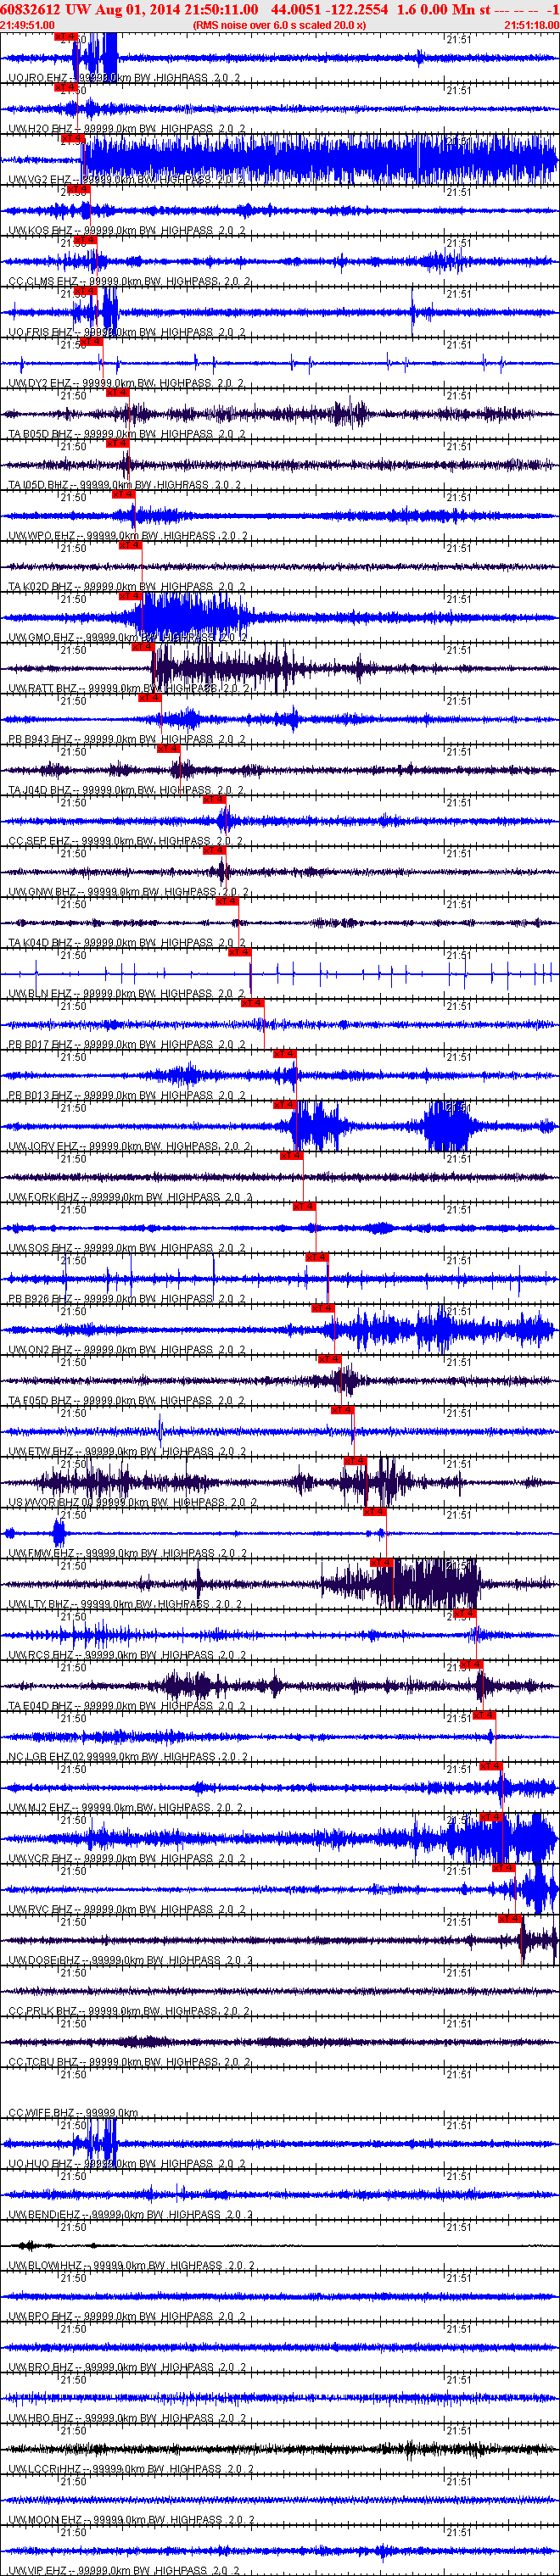Select the PB.B926 EHZ station label

click(x=124, y=1301)
